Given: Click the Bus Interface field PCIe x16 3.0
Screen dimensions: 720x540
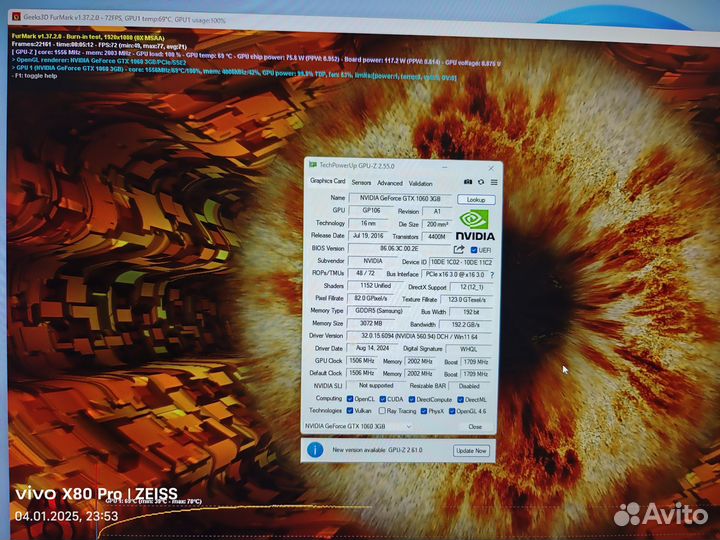Looking at the screenshot, I should click(x=455, y=275).
